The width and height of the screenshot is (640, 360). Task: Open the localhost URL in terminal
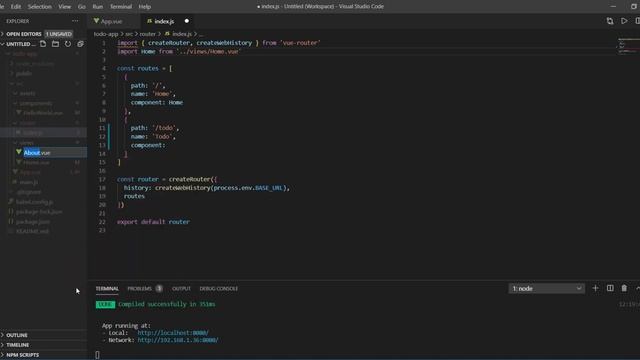point(173,333)
